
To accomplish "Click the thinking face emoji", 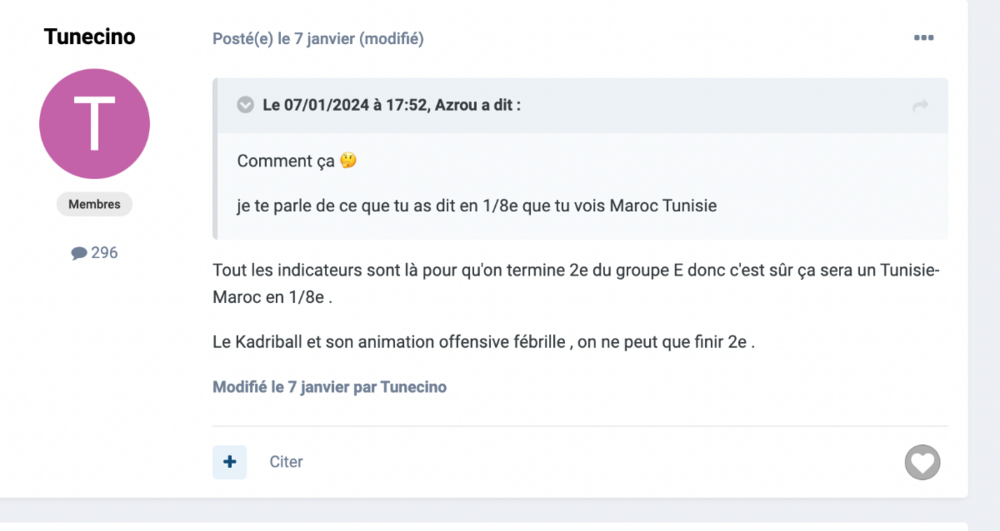I will tap(348, 160).
